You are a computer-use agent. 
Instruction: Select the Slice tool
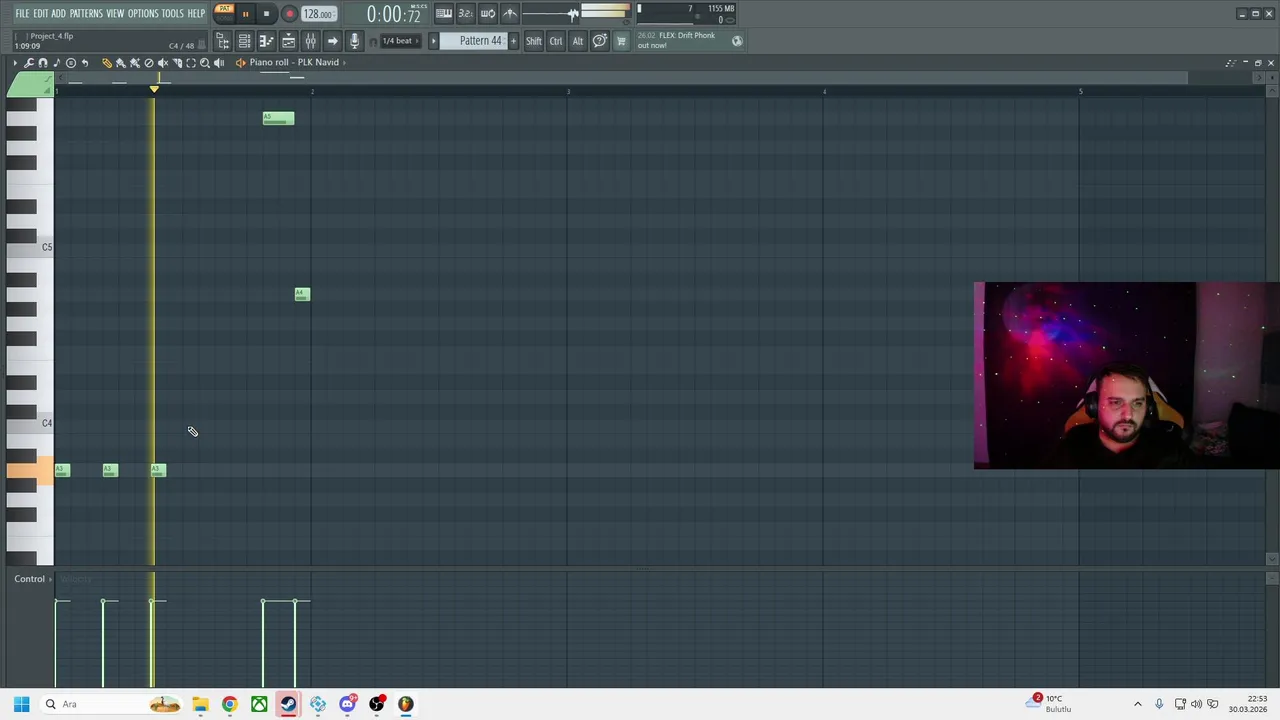[177, 63]
